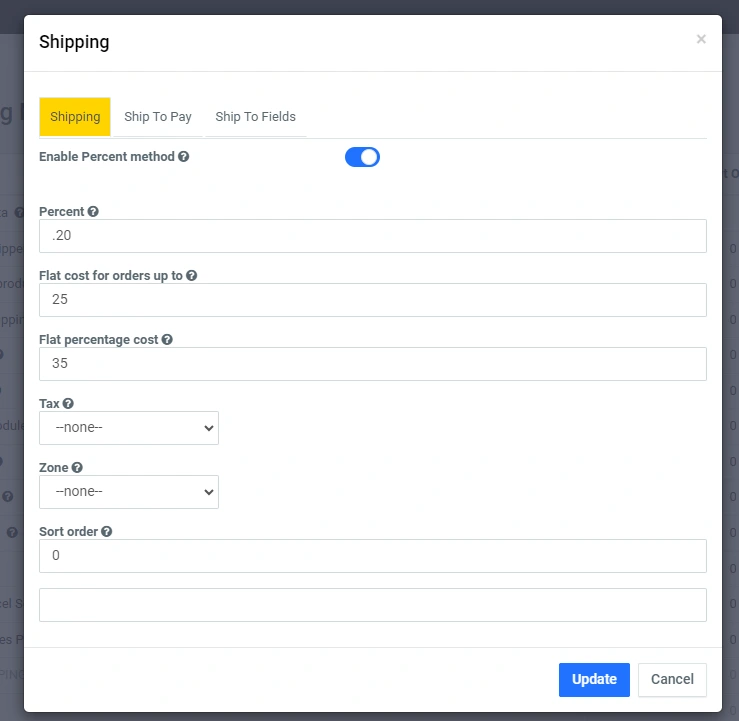Focus the Percent input field
The width and height of the screenshot is (739, 721).
[x=372, y=236]
